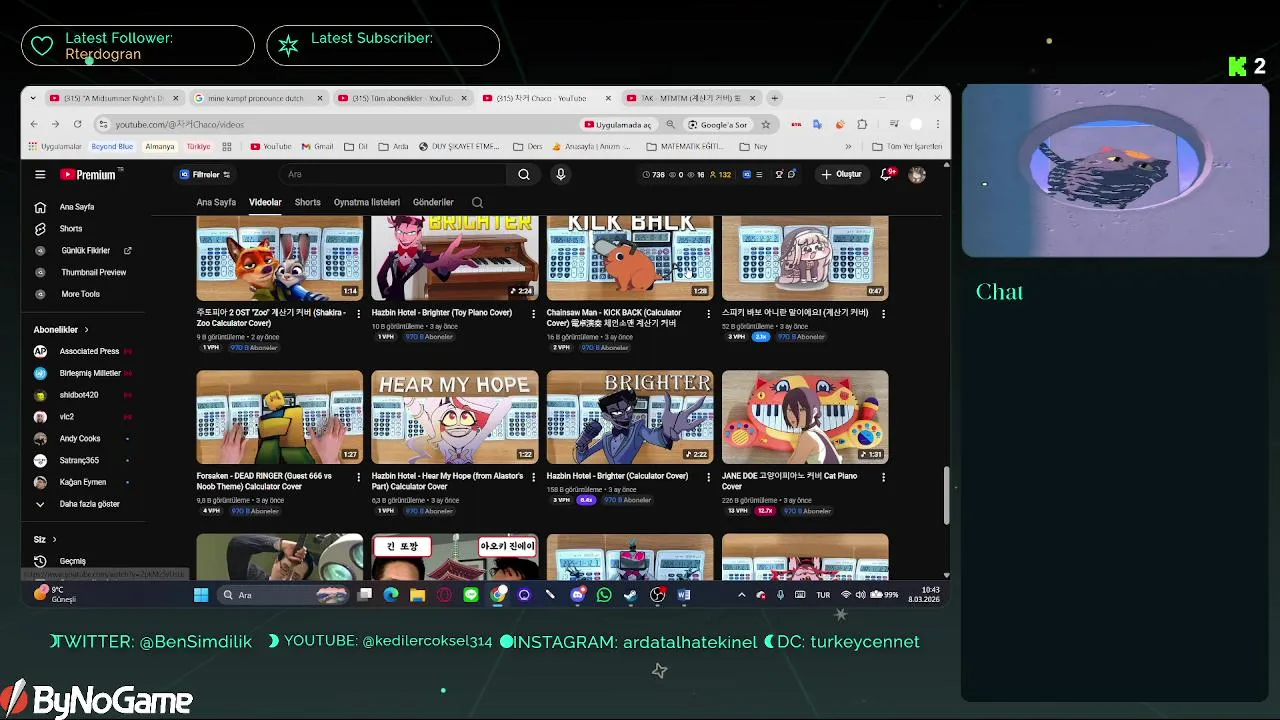Open the Gmail bookmark
The image size is (1280, 720).
pyautogui.click(x=318, y=146)
